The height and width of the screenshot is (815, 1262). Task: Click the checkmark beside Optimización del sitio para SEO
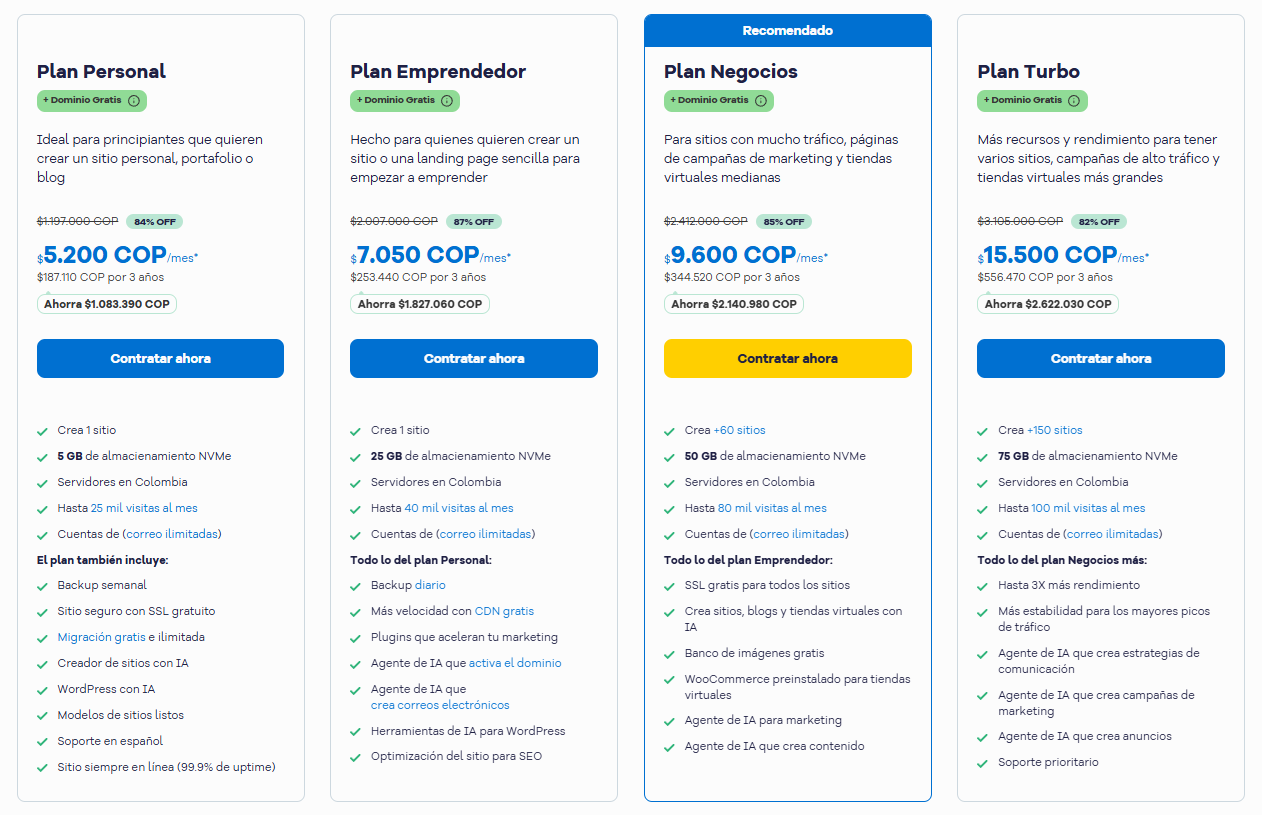(355, 758)
